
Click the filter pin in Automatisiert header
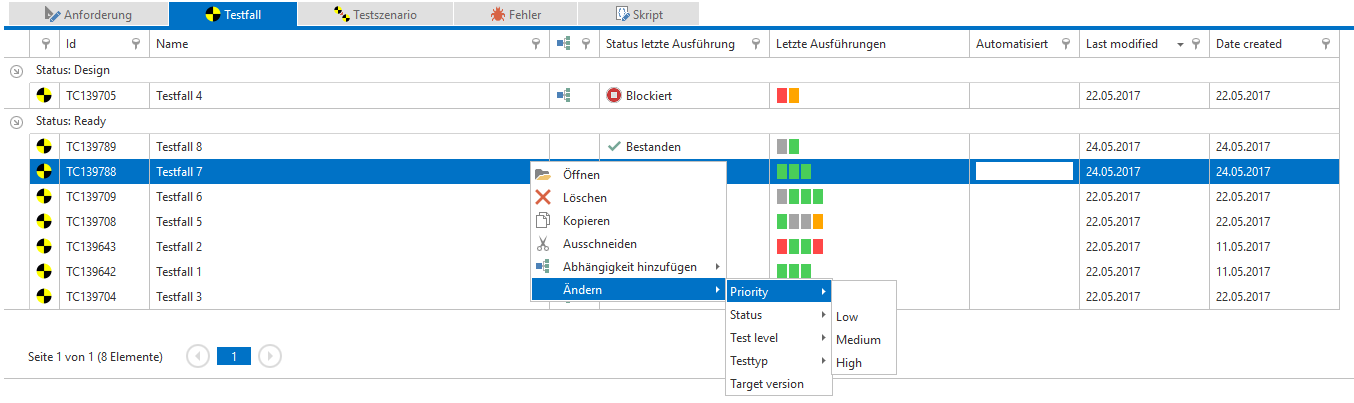(1066, 44)
